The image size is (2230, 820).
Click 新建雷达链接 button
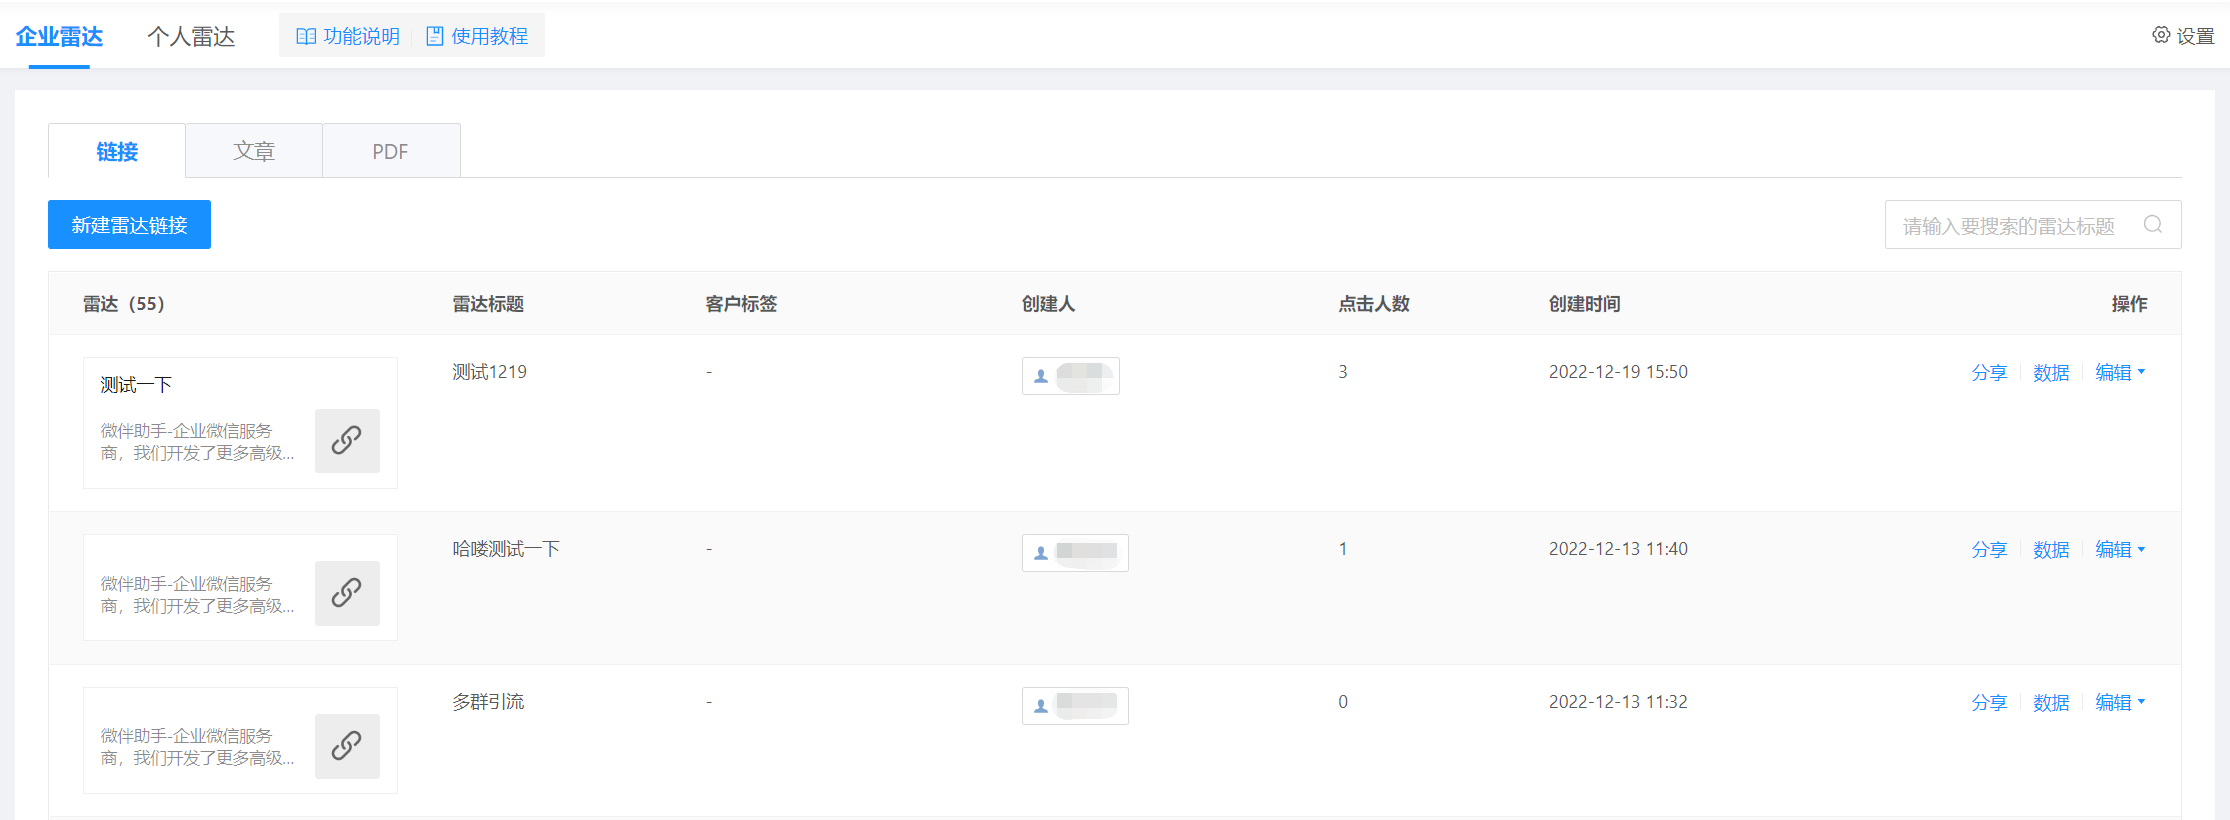[129, 225]
